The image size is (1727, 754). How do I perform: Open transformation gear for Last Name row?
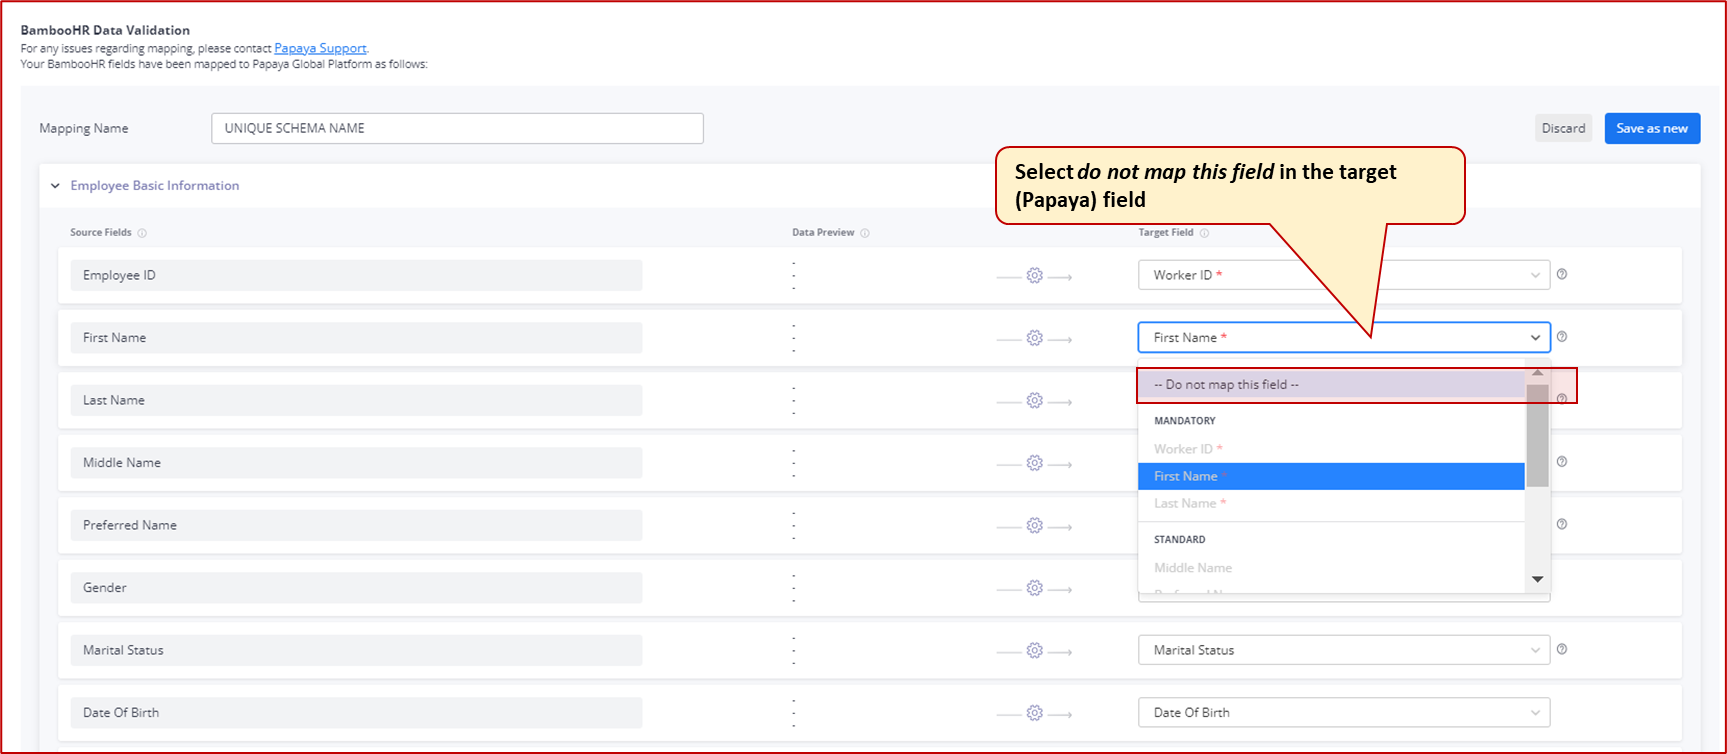click(1034, 400)
